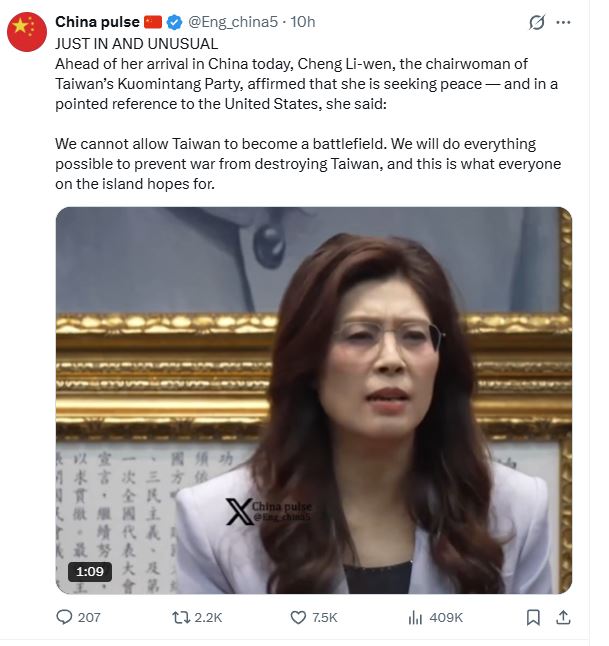Screen dimensions: 609x646
Task: Share the post via the upload arrow icon
Action: click(x=563, y=617)
